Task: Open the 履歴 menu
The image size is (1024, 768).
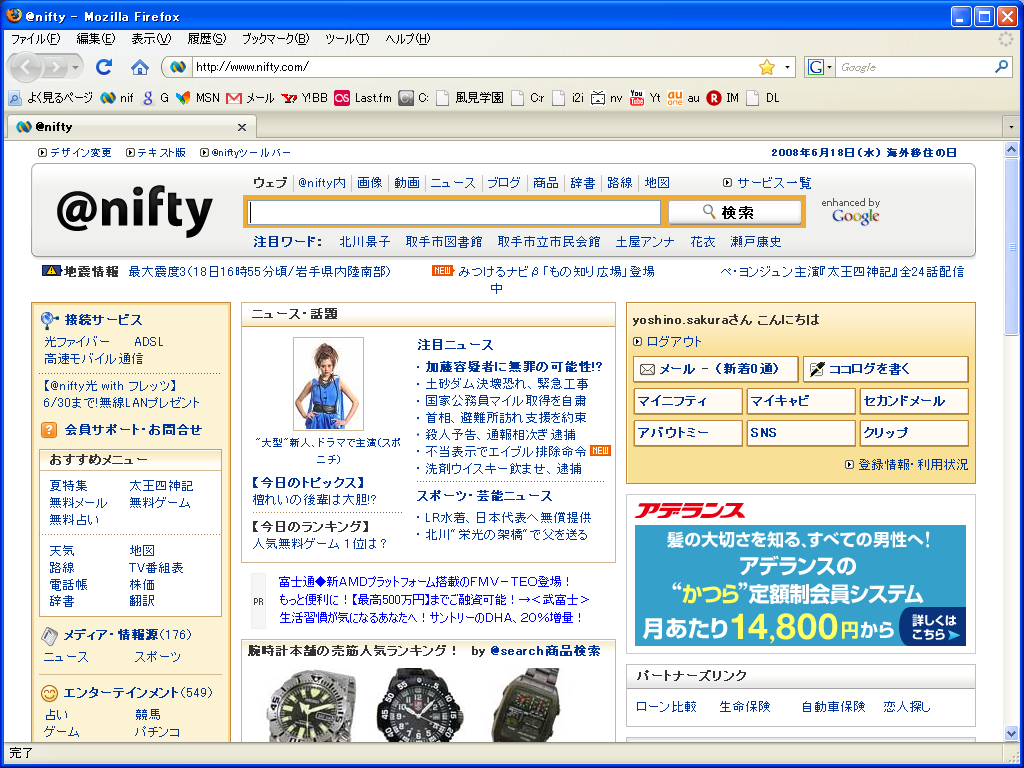Action: coord(206,39)
